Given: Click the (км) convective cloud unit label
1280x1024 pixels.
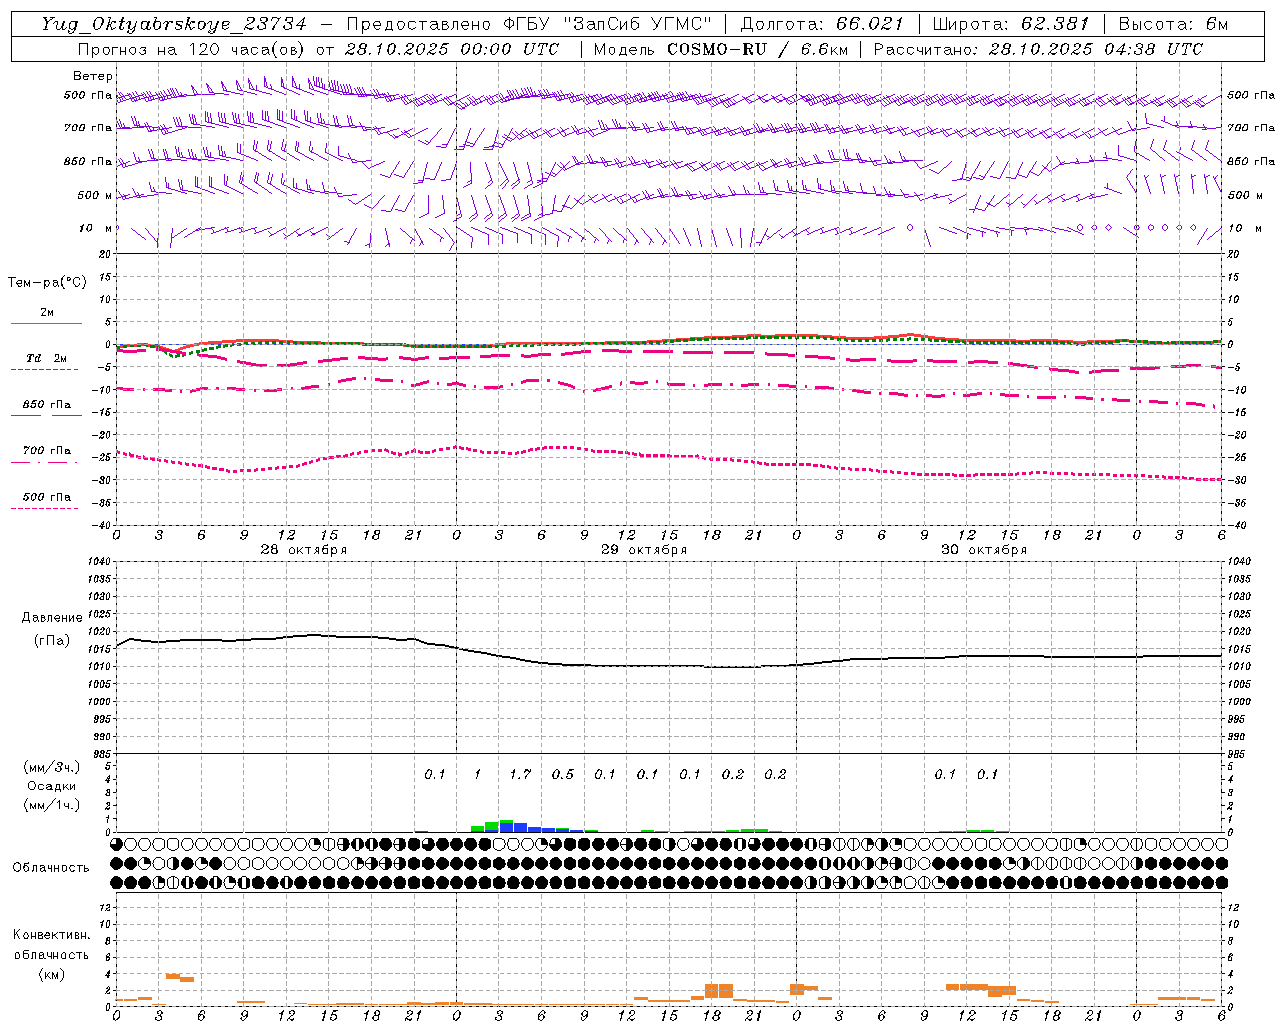Looking at the screenshot, I should click(51, 974).
